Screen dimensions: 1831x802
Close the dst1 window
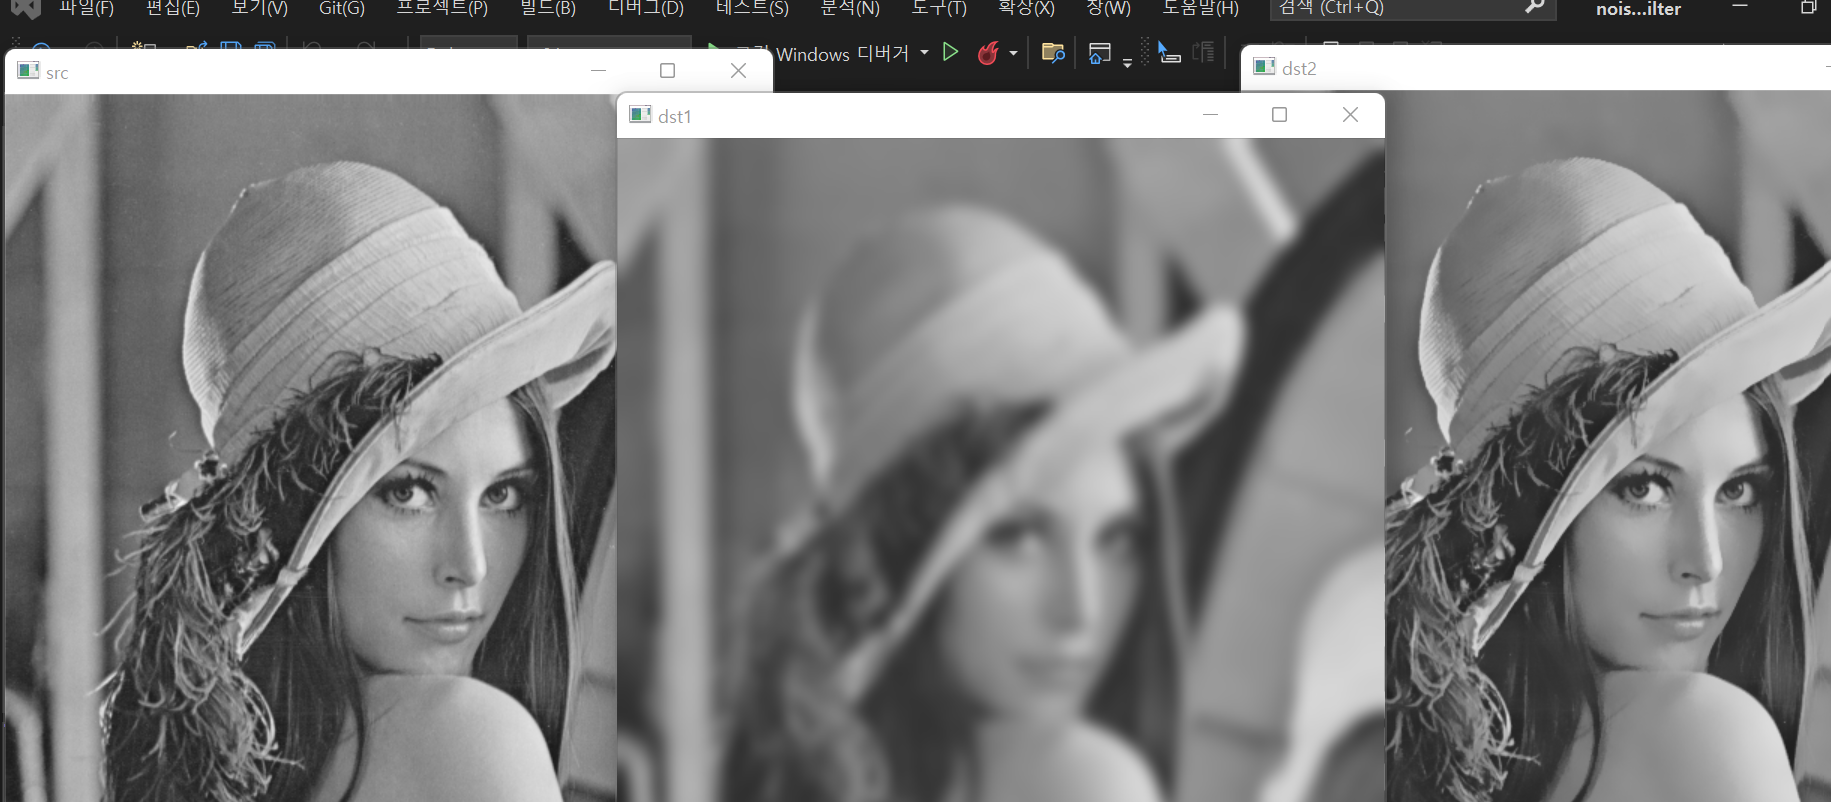point(1350,114)
